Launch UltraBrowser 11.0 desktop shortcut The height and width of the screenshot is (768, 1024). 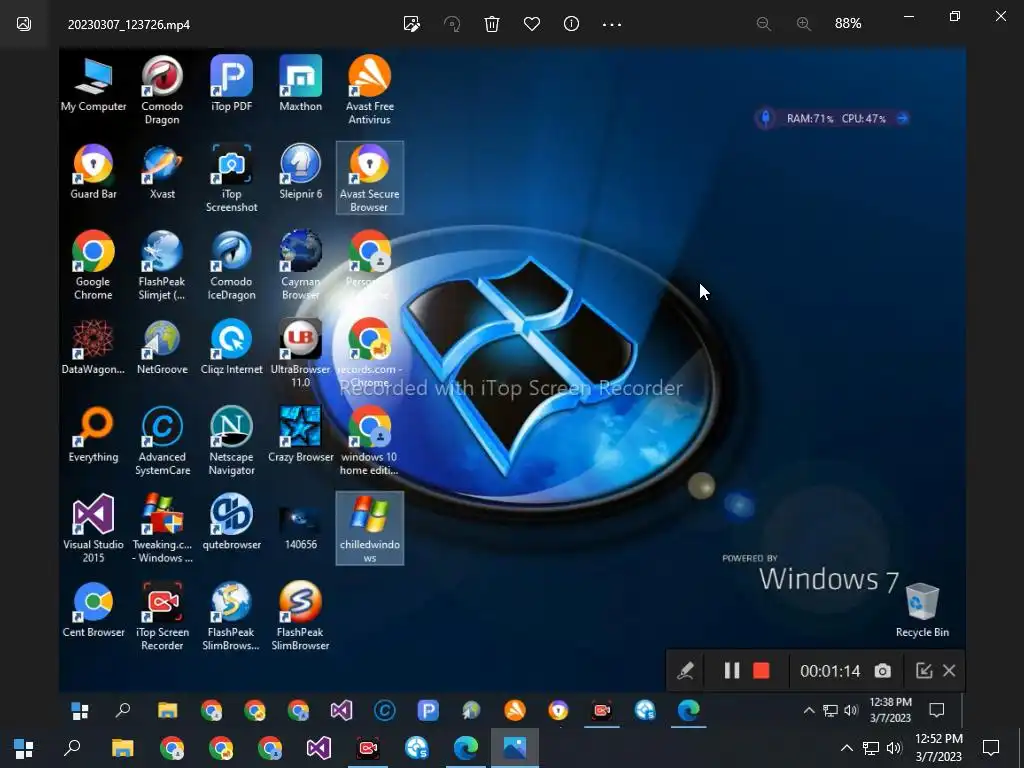coord(300,353)
